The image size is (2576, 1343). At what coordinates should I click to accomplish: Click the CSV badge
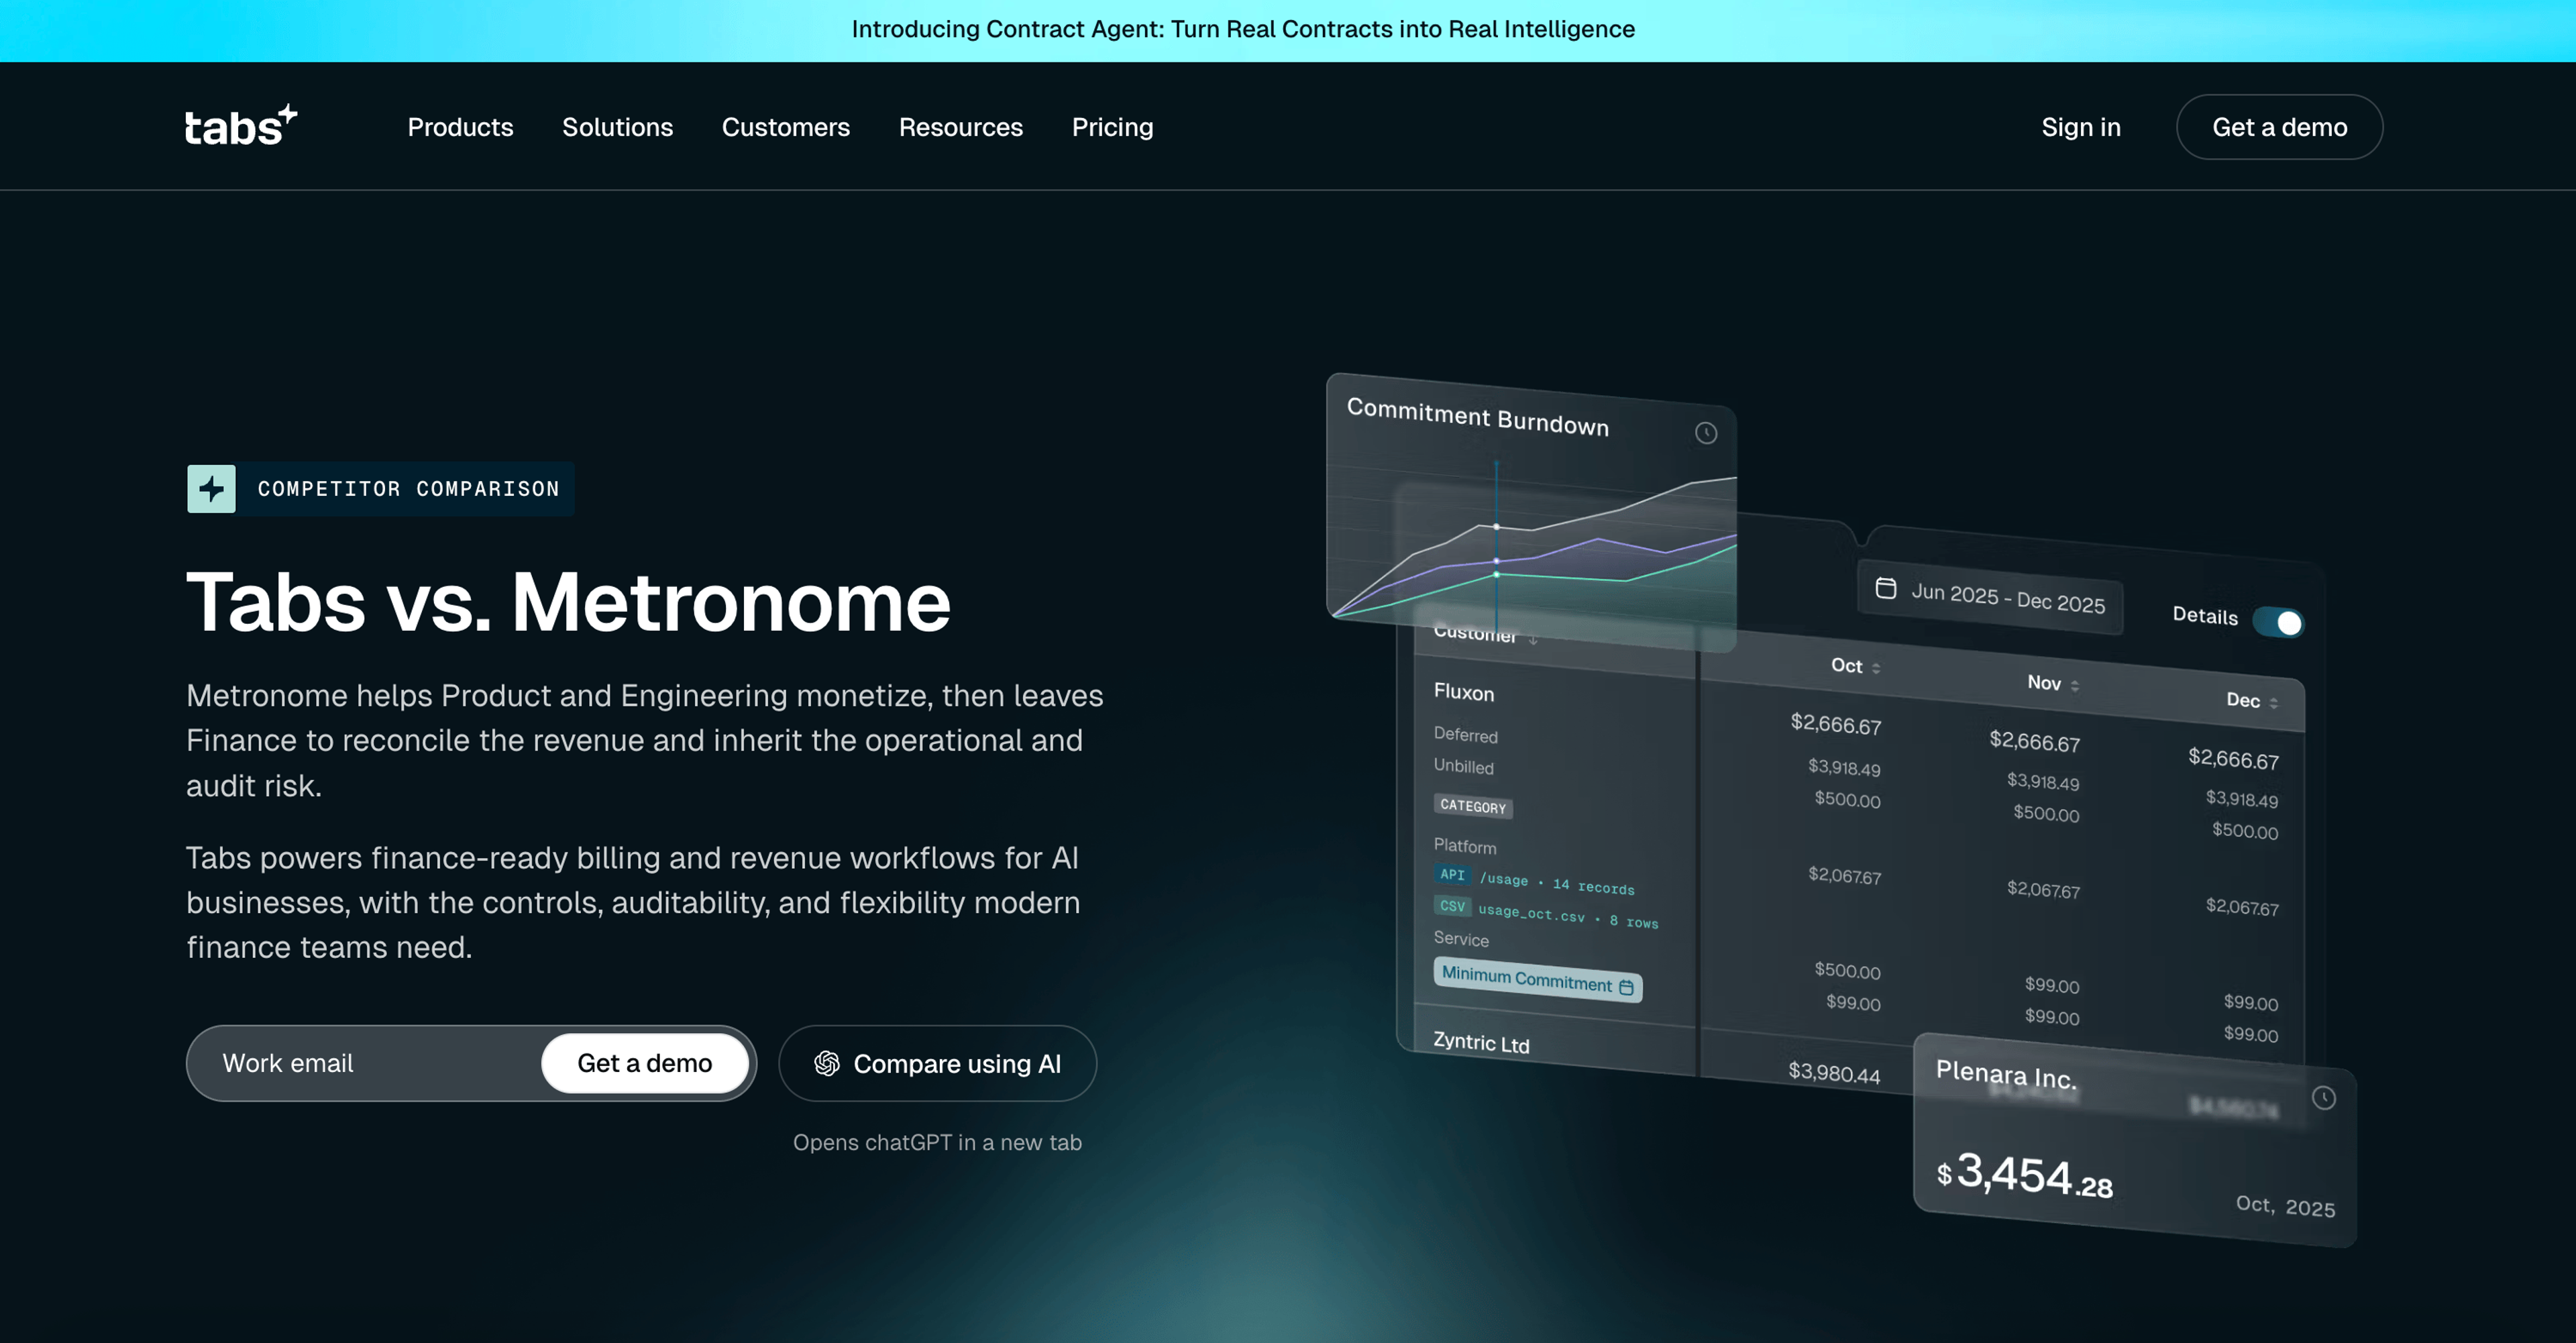point(1452,906)
